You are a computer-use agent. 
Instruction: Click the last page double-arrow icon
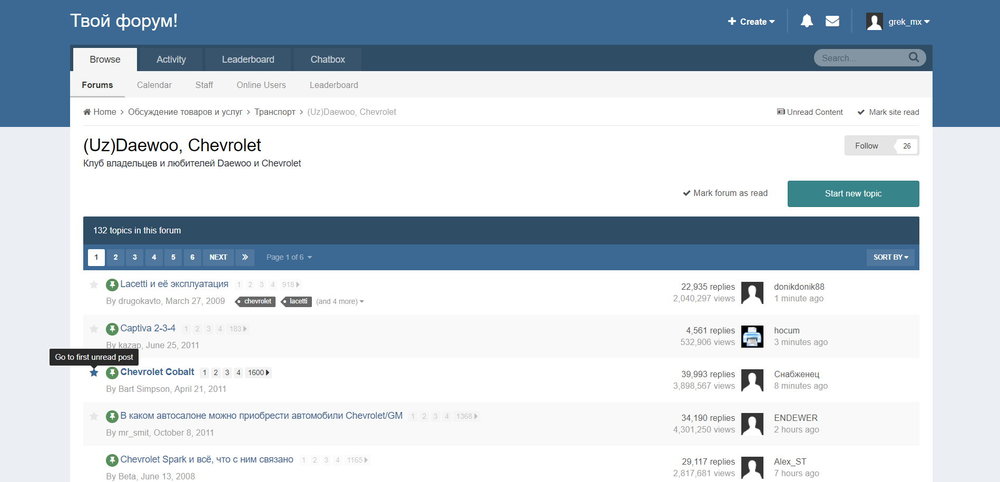click(x=246, y=257)
